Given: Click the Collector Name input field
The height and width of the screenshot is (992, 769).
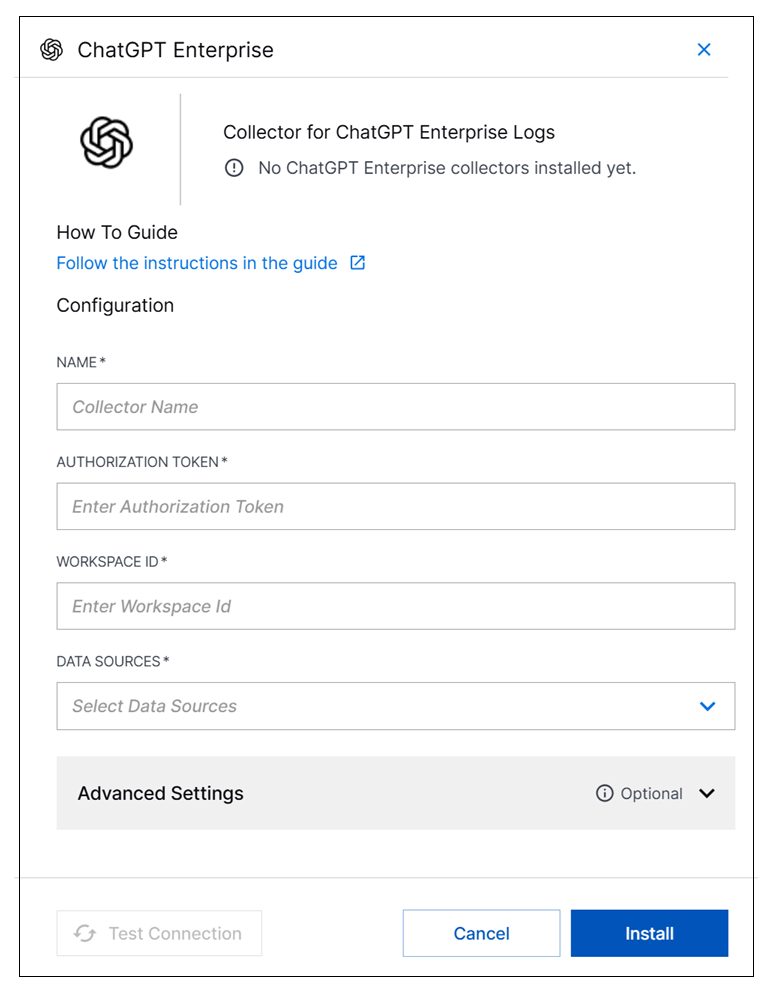Looking at the screenshot, I should tap(395, 407).
